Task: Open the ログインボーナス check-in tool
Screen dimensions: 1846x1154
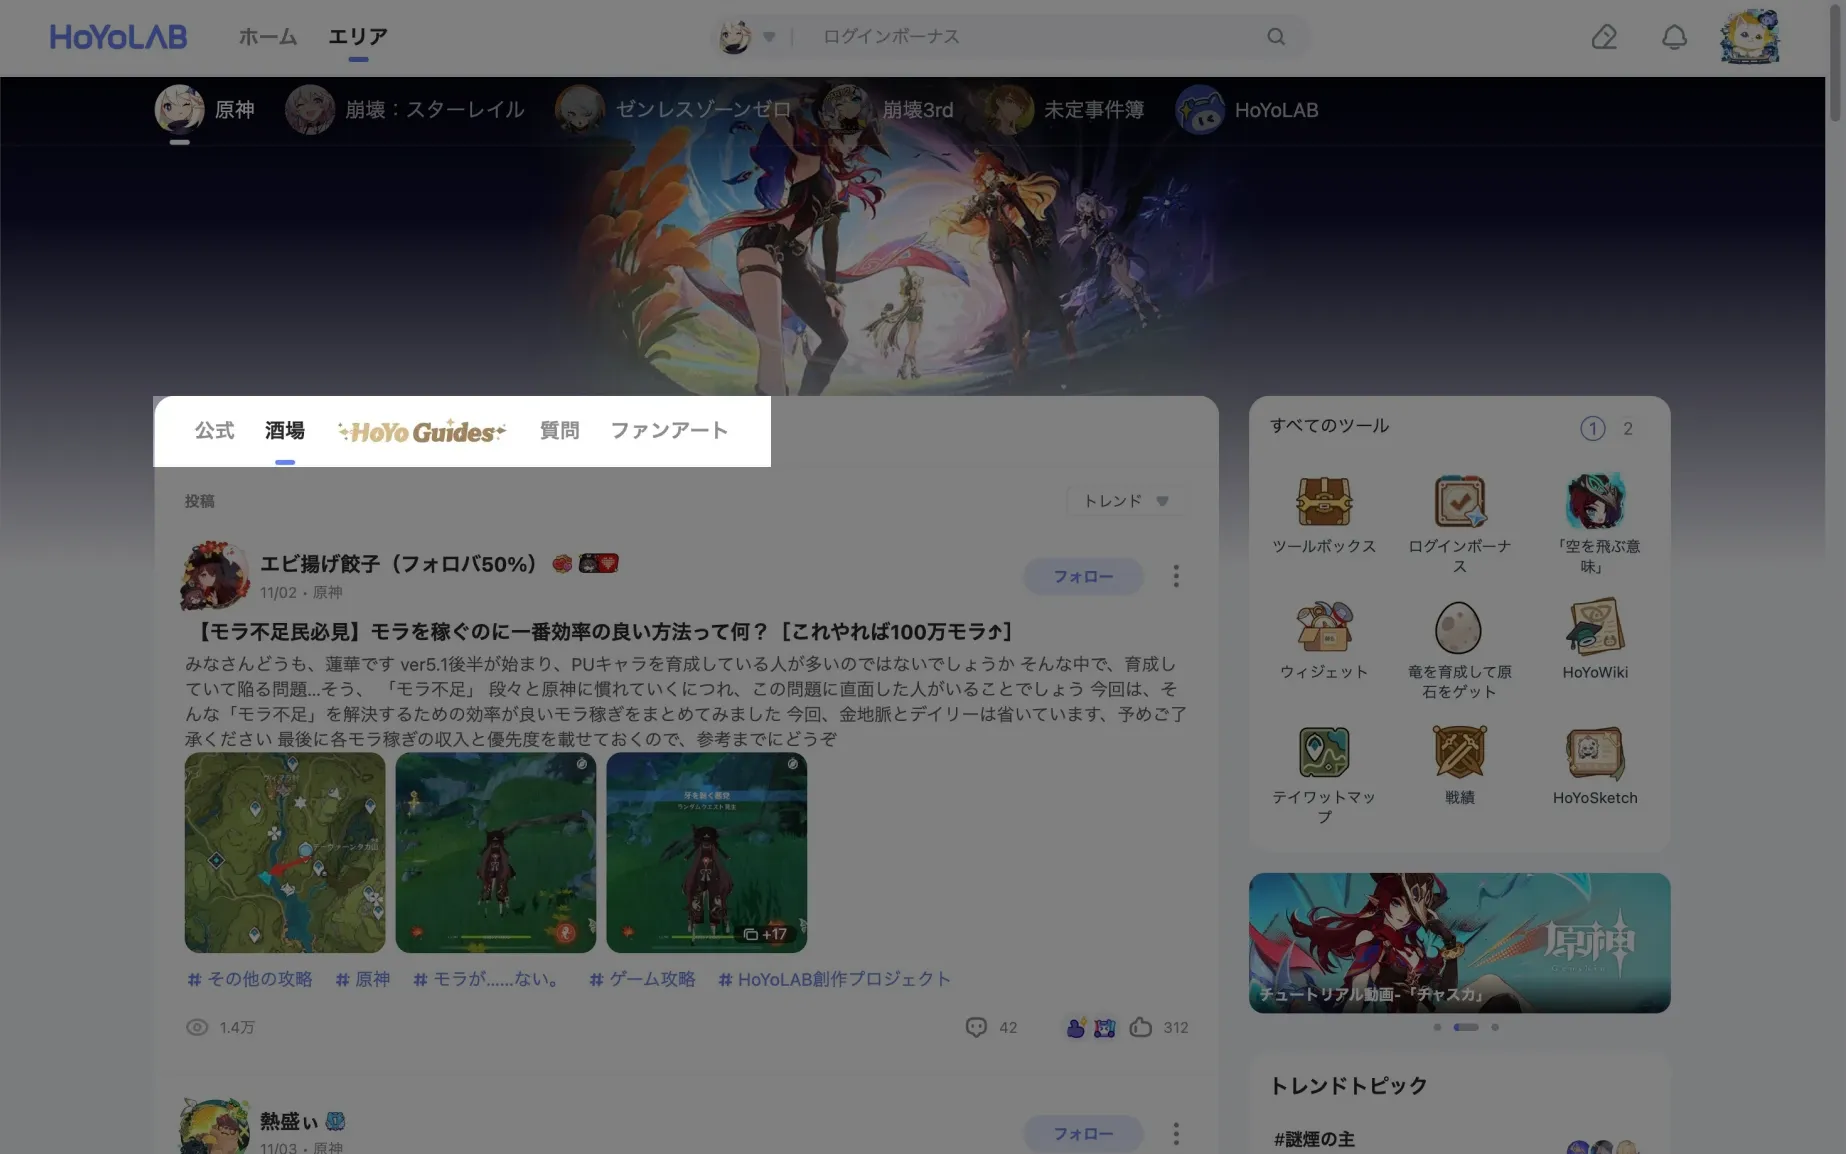Action: pyautogui.click(x=1459, y=502)
